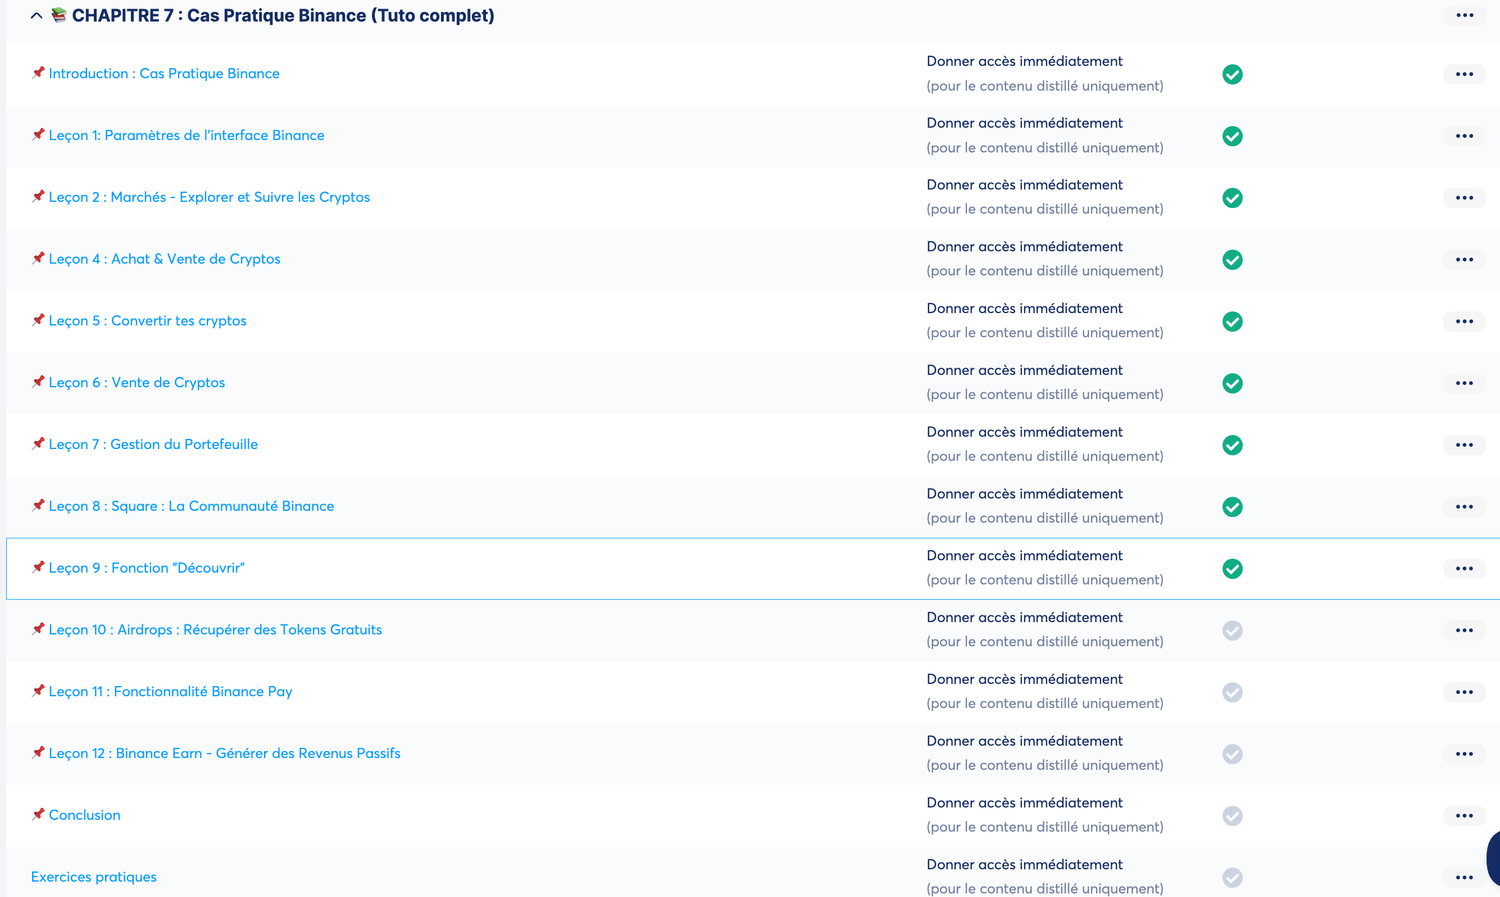This screenshot has height=897, width=1500.
Task: Open three-dot menu for Conclusion row
Action: [1464, 816]
